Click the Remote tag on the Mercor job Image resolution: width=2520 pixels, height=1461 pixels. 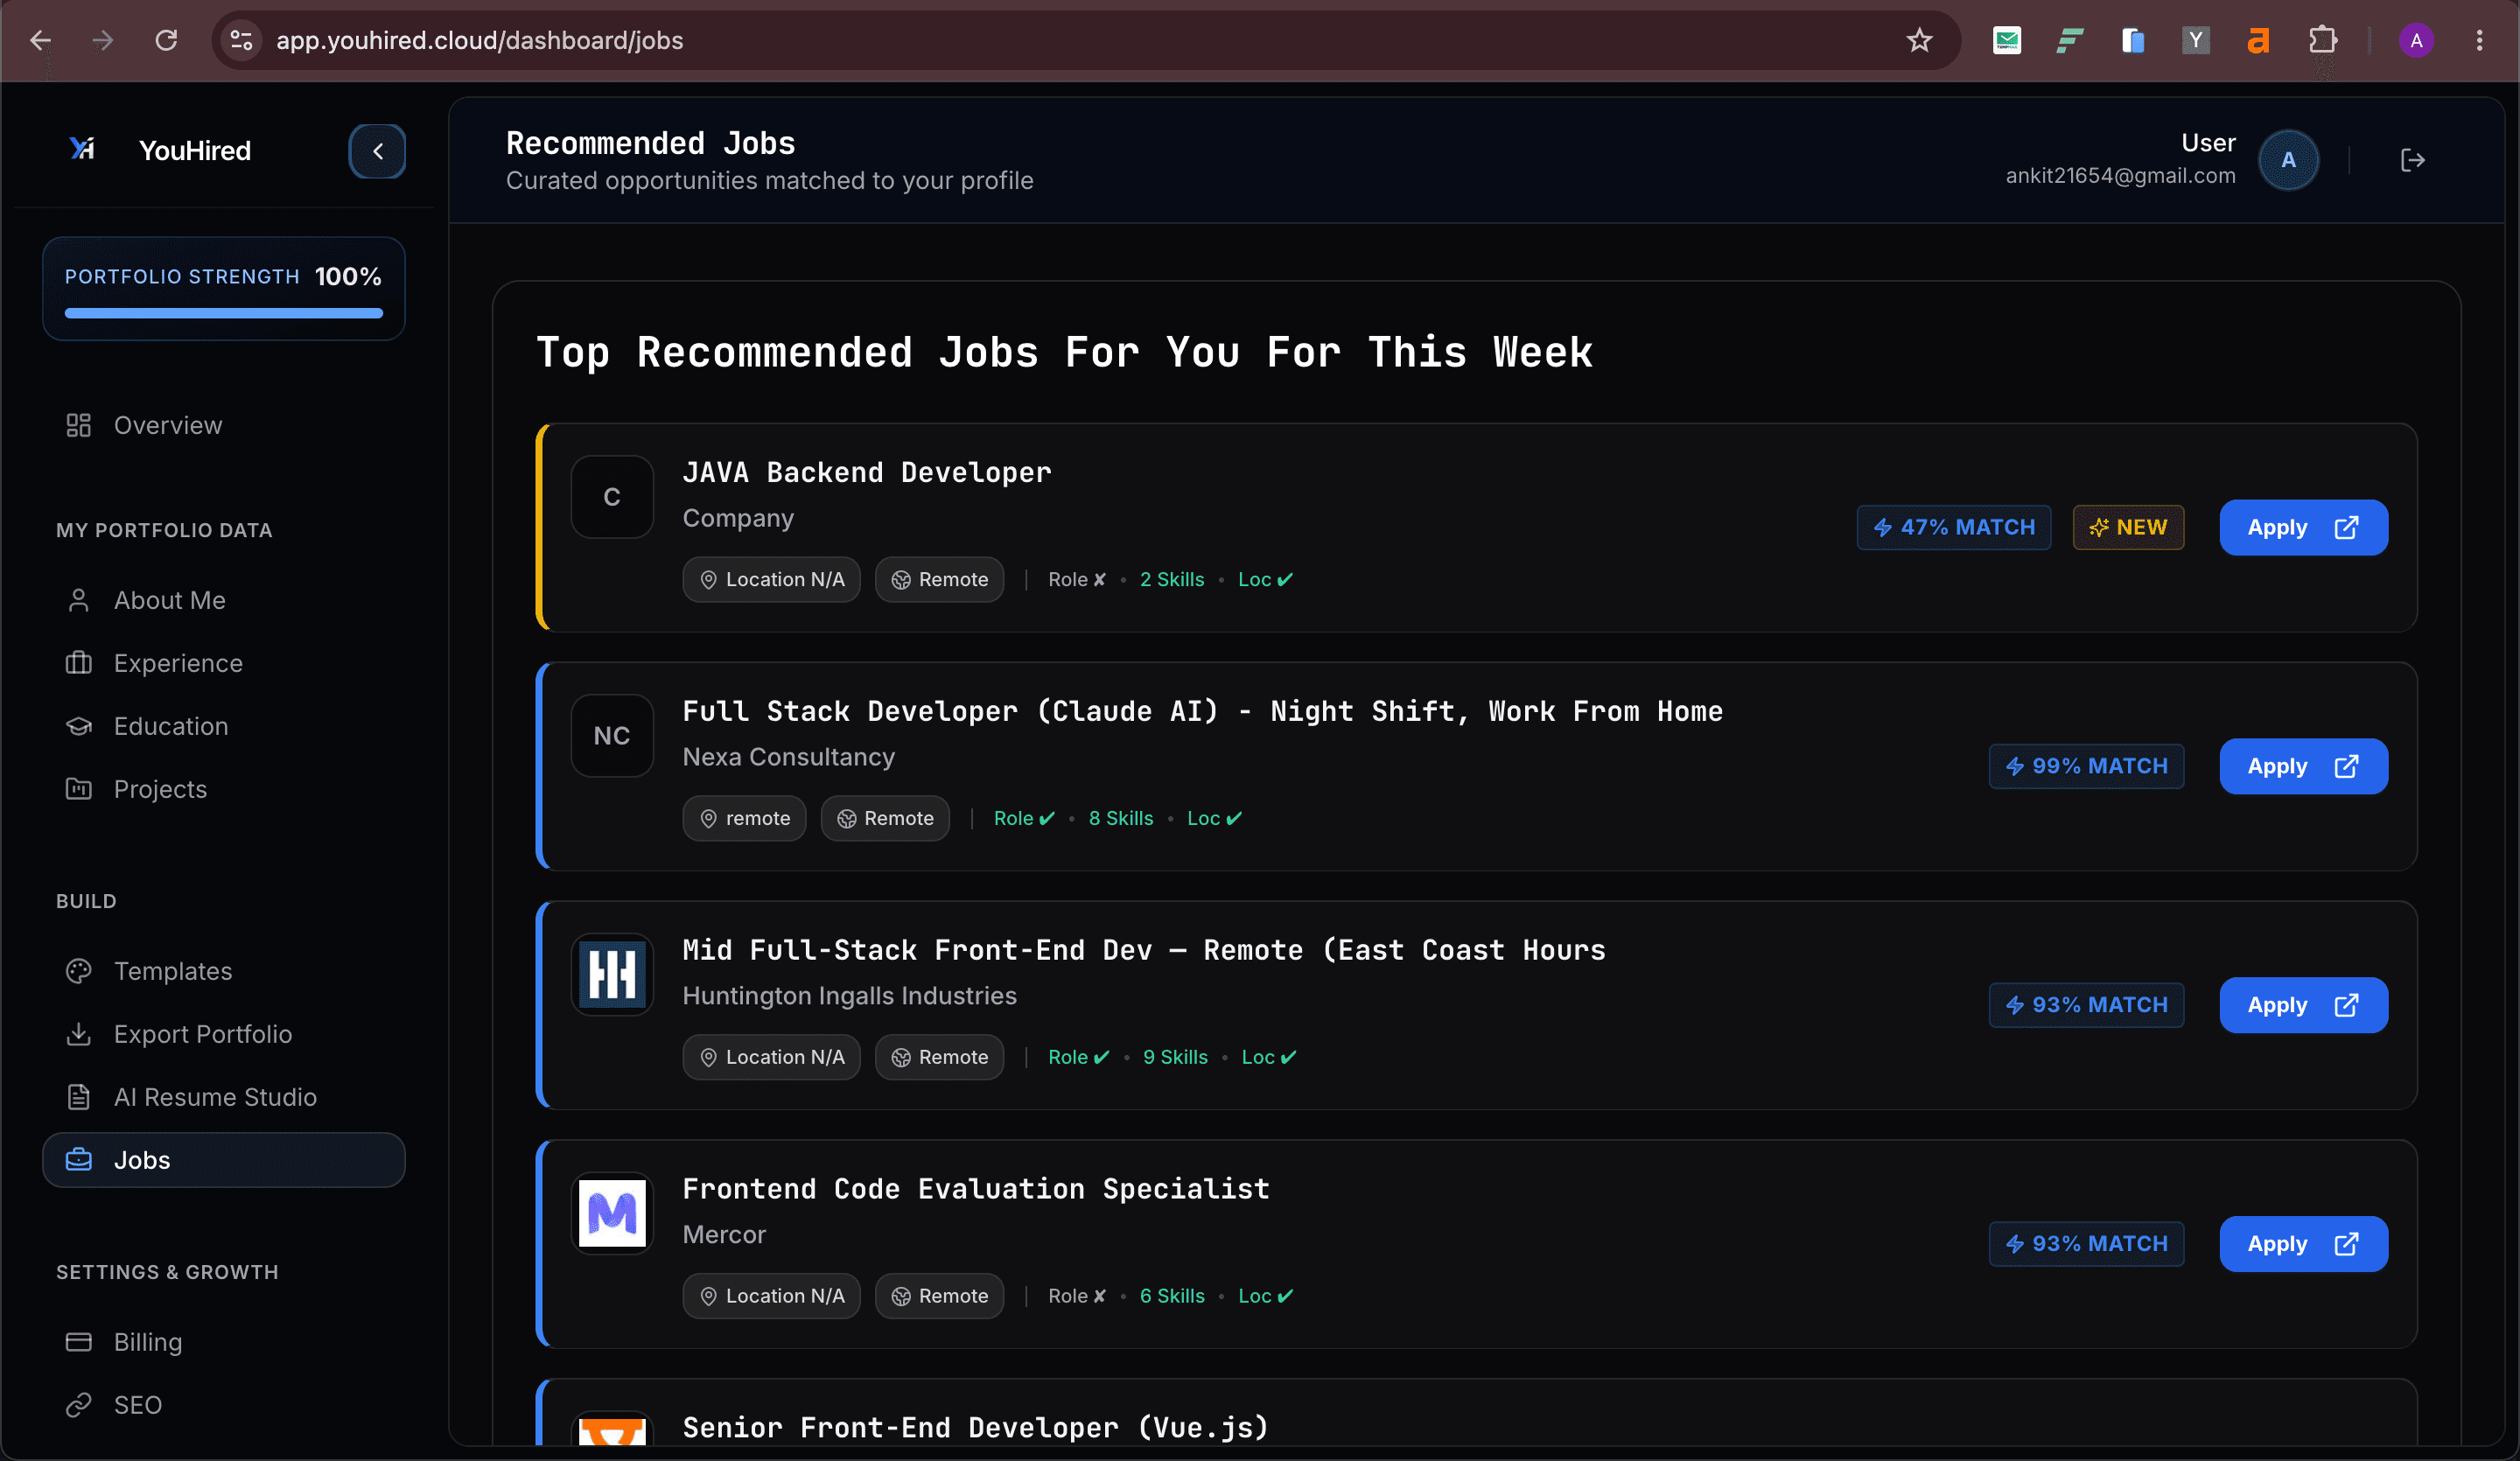[x=939, y=1296]
